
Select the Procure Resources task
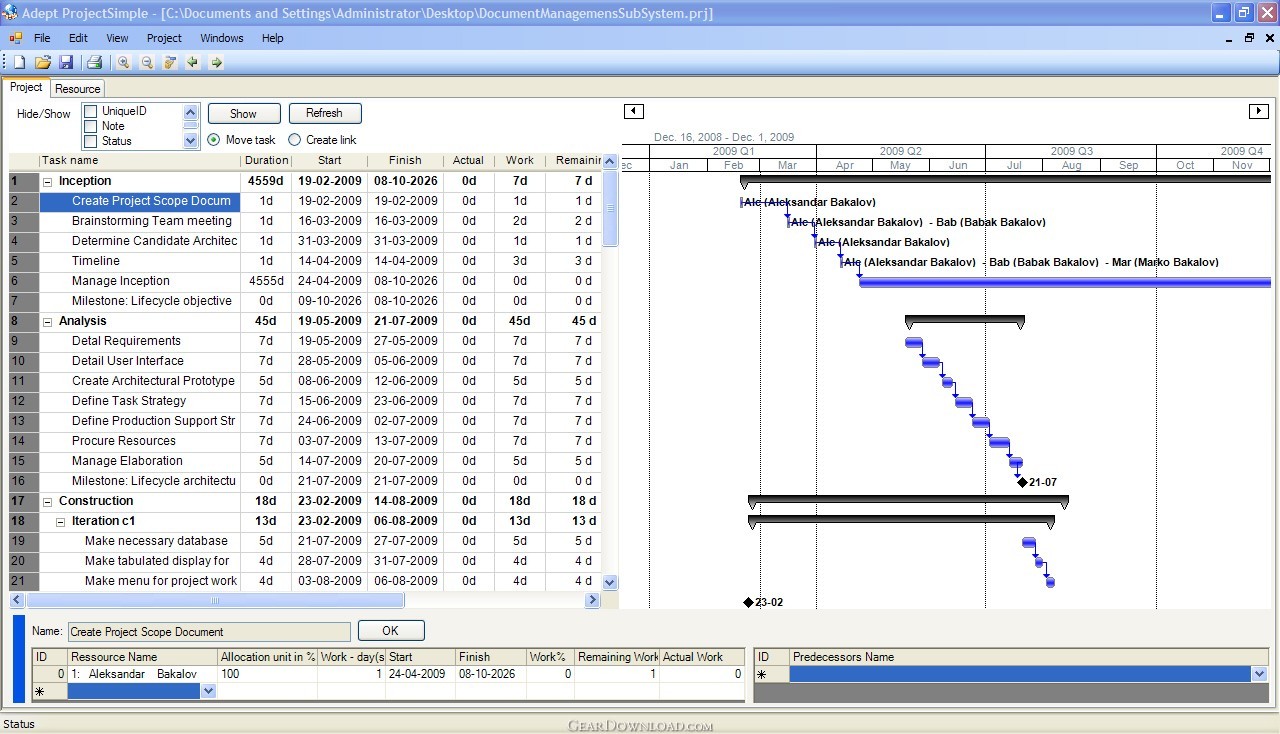140,442
